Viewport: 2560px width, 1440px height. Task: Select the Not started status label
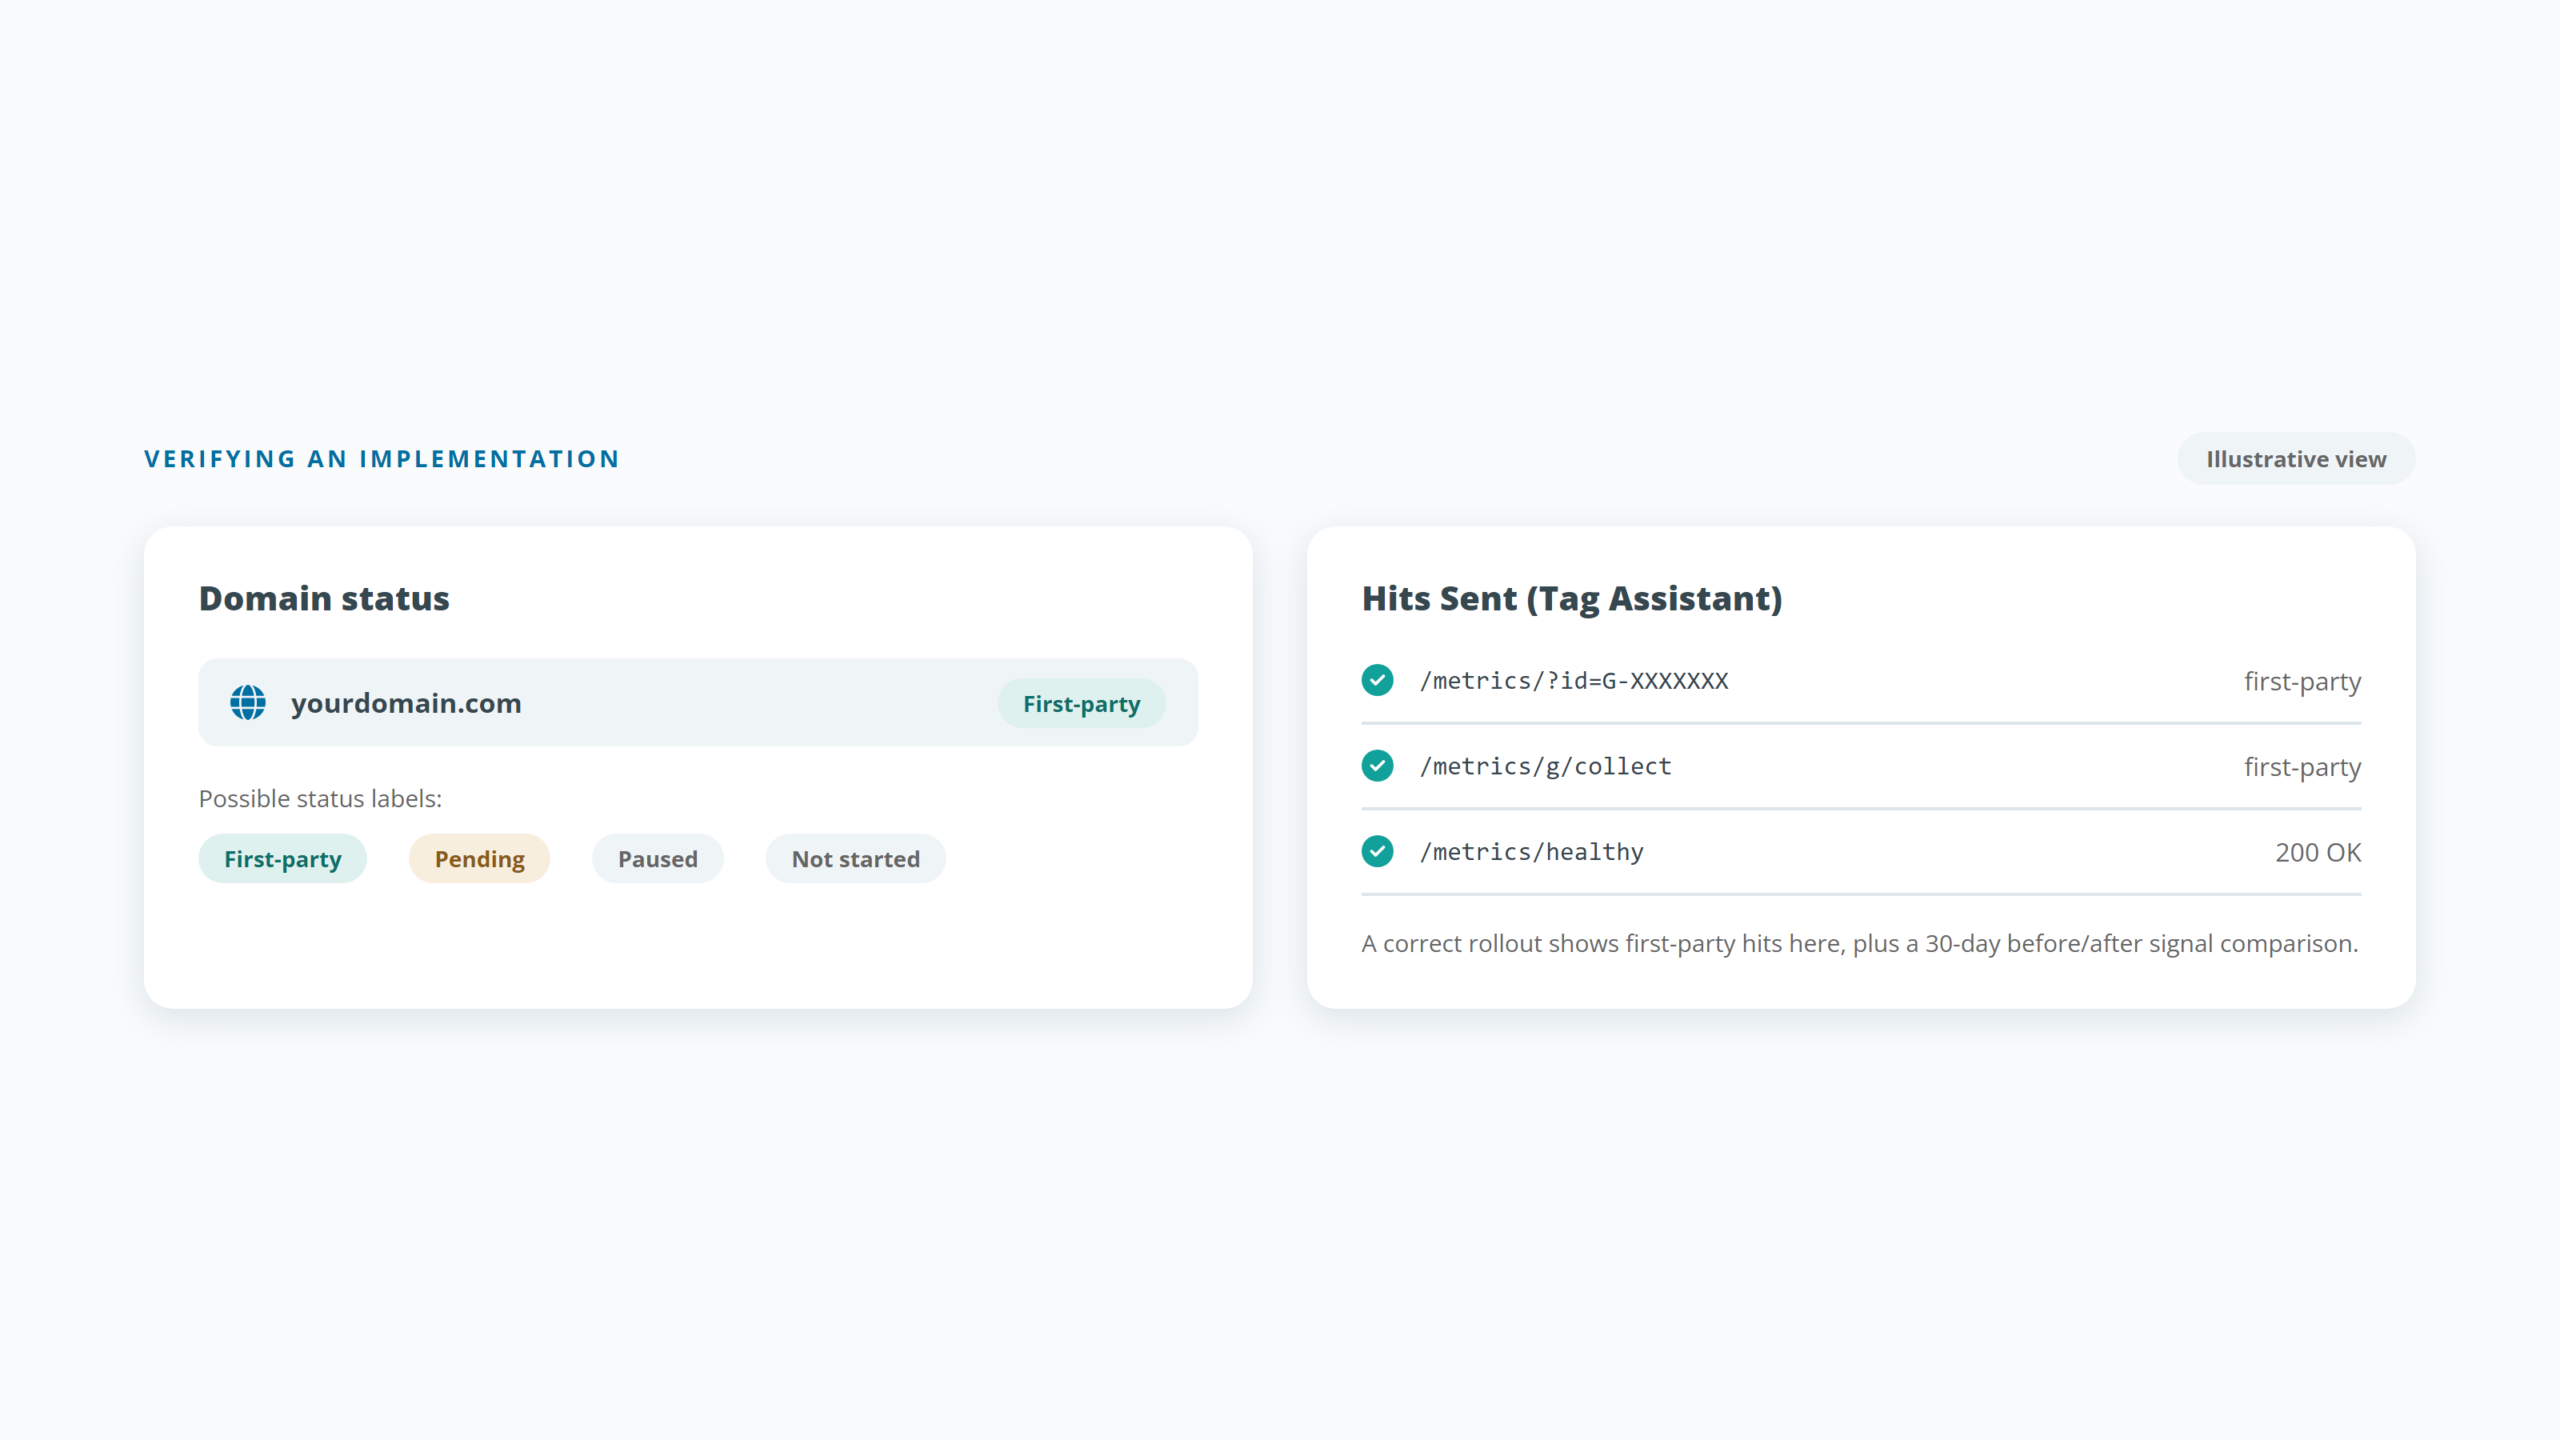pos(856,859)
